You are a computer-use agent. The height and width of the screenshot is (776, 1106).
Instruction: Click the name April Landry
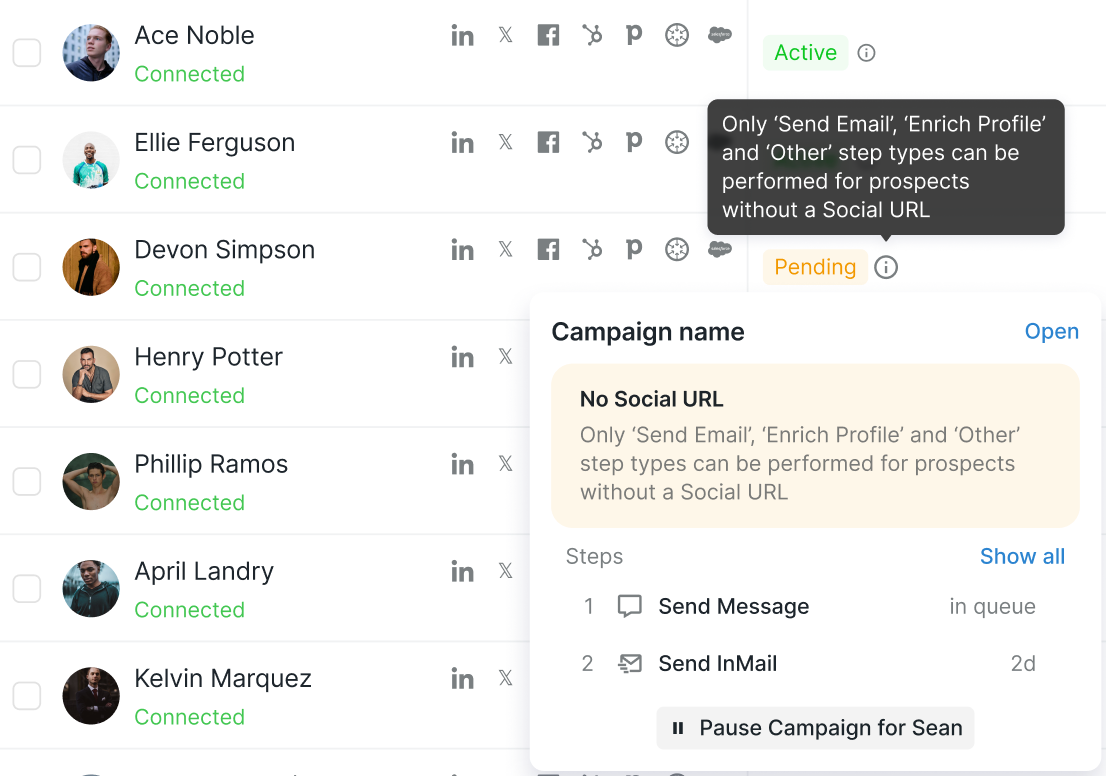(x=204, y=571)
